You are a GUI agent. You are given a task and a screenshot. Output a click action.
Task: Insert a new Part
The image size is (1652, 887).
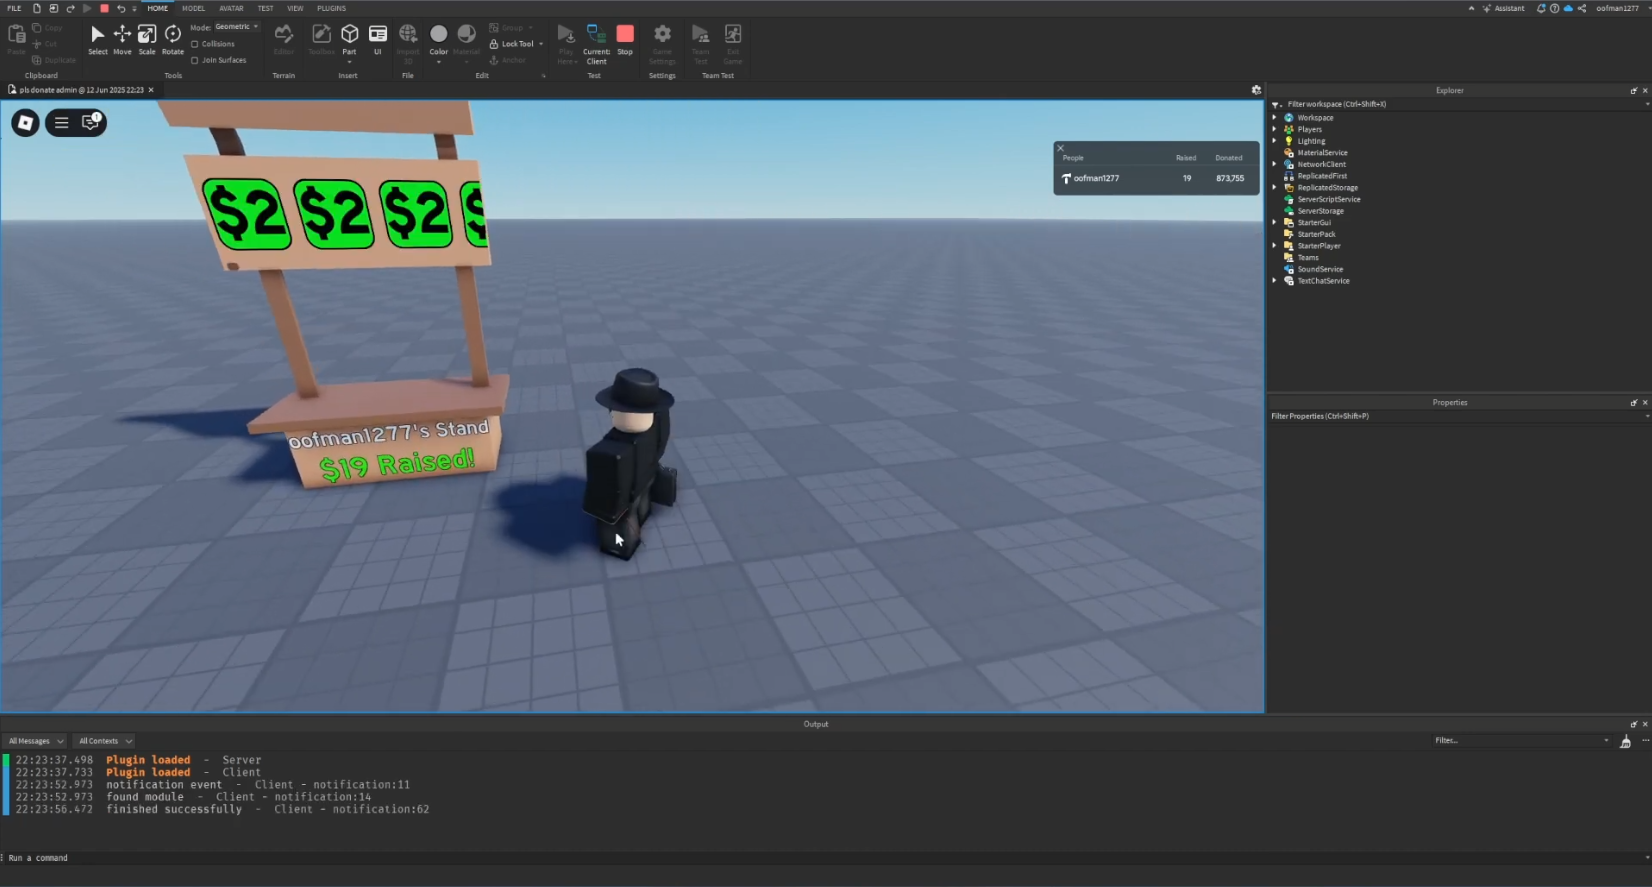349,36
